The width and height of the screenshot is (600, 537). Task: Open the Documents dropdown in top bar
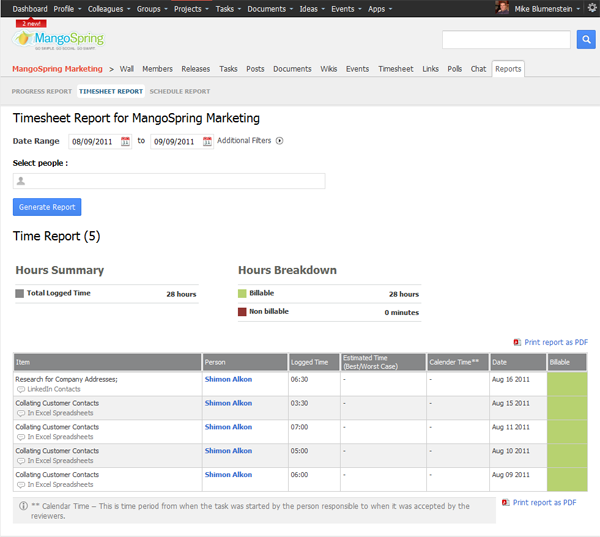tap(270, 9)
